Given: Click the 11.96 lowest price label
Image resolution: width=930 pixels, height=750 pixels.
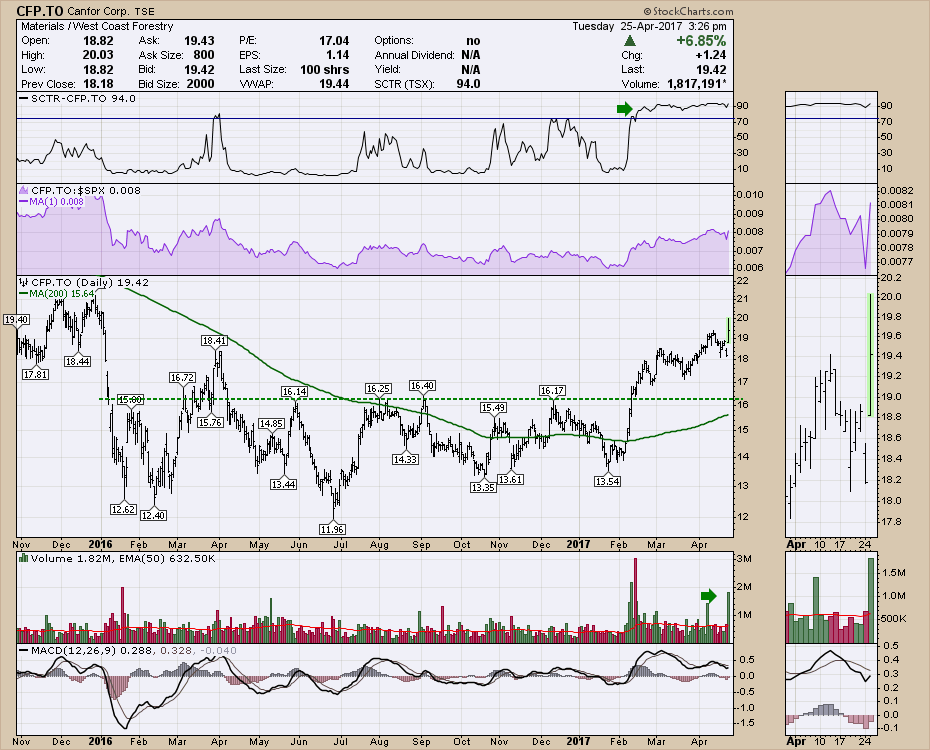Looking at the screenshot, I should [x=332, y=529].
